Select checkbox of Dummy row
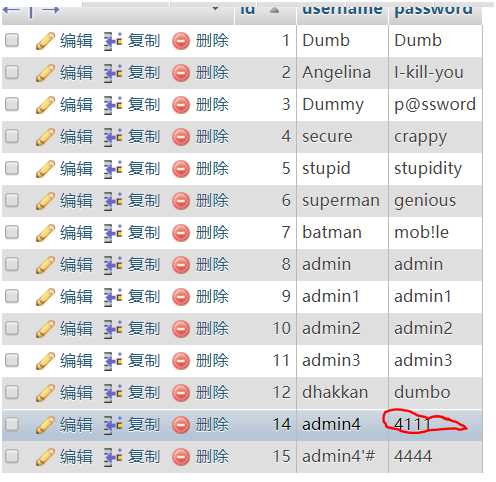 point(12,105)
